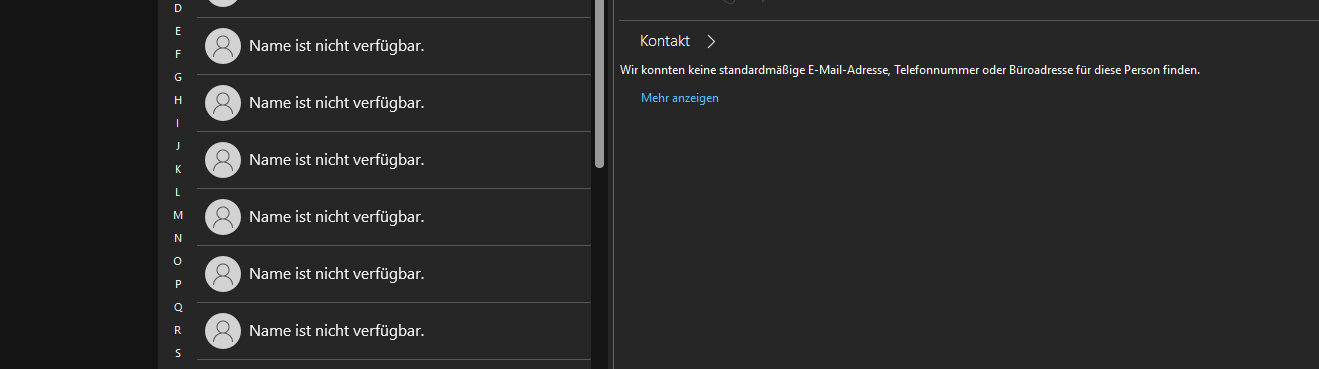Screen dimensions: 1319x369
Task: Select index letter G in the contacts sidebar
Action: 178,77
